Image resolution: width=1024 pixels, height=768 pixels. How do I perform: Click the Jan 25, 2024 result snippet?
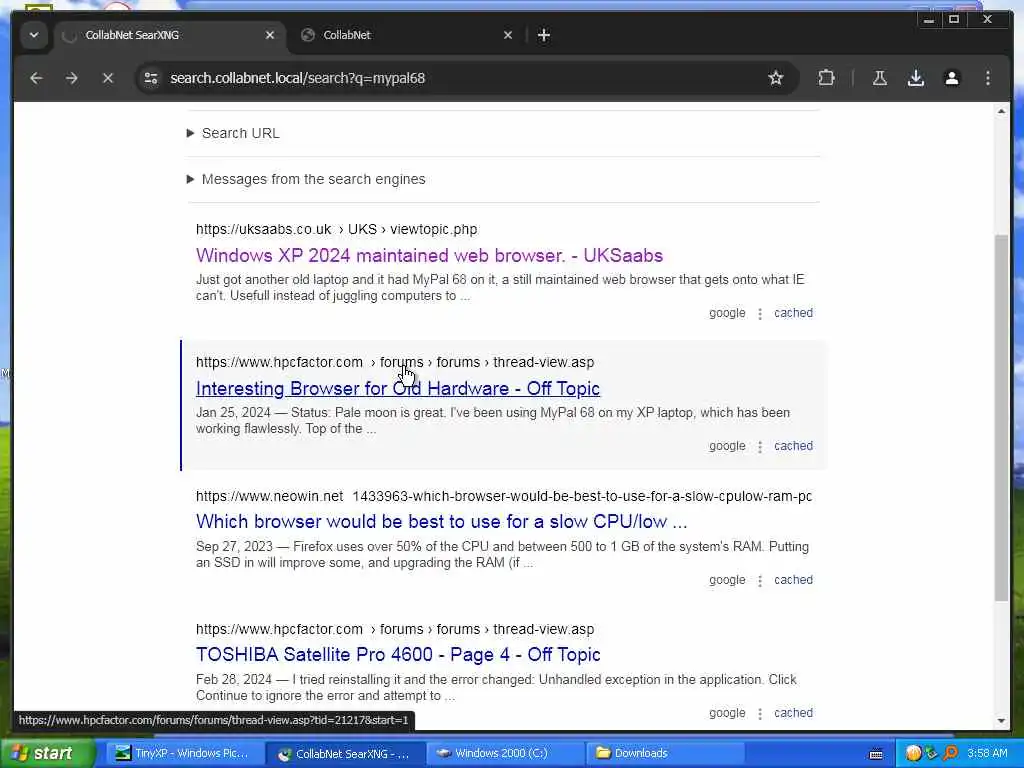[493, 421]
